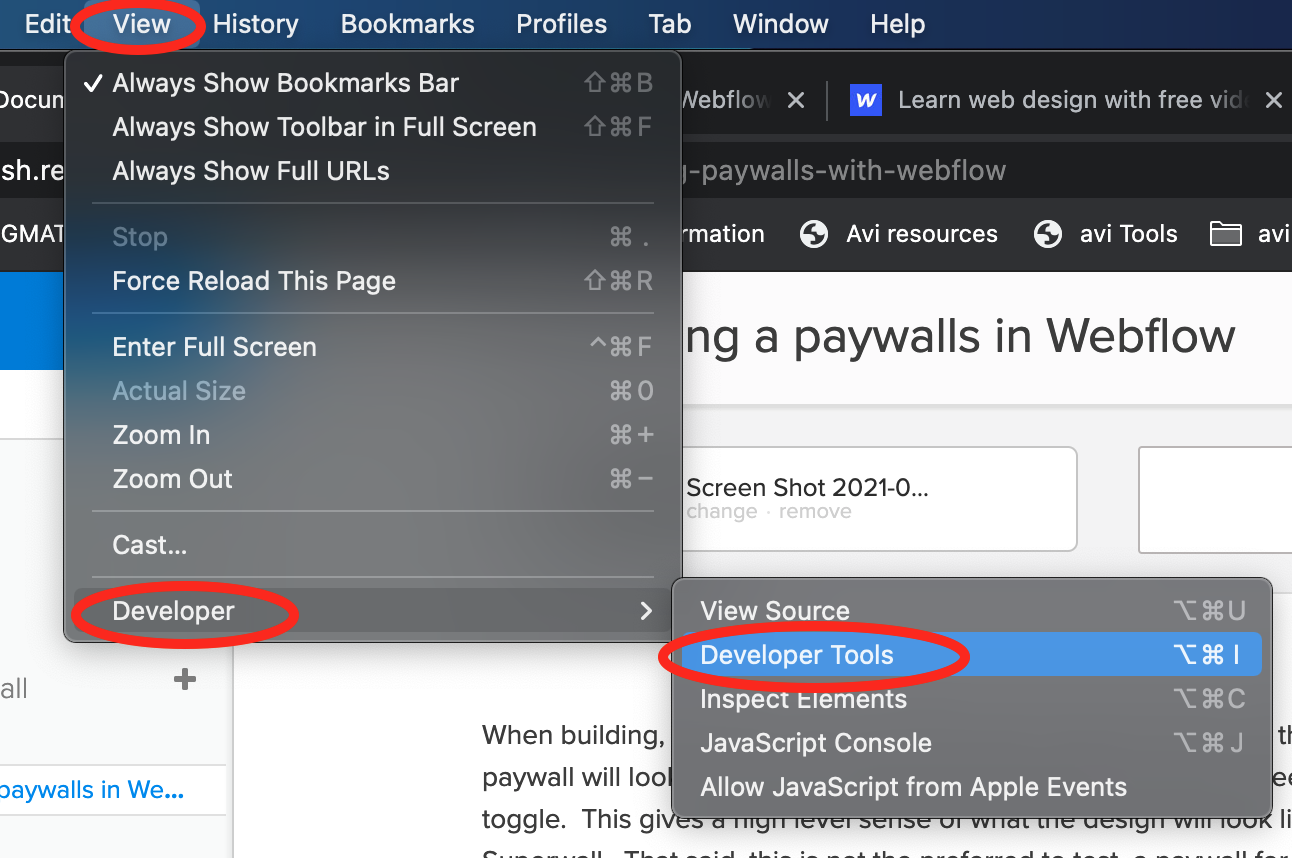Image resolution: width=1292 pixels, height=858 pixels.
Task: Select Cast... menu item
Action: click(372, 545)
